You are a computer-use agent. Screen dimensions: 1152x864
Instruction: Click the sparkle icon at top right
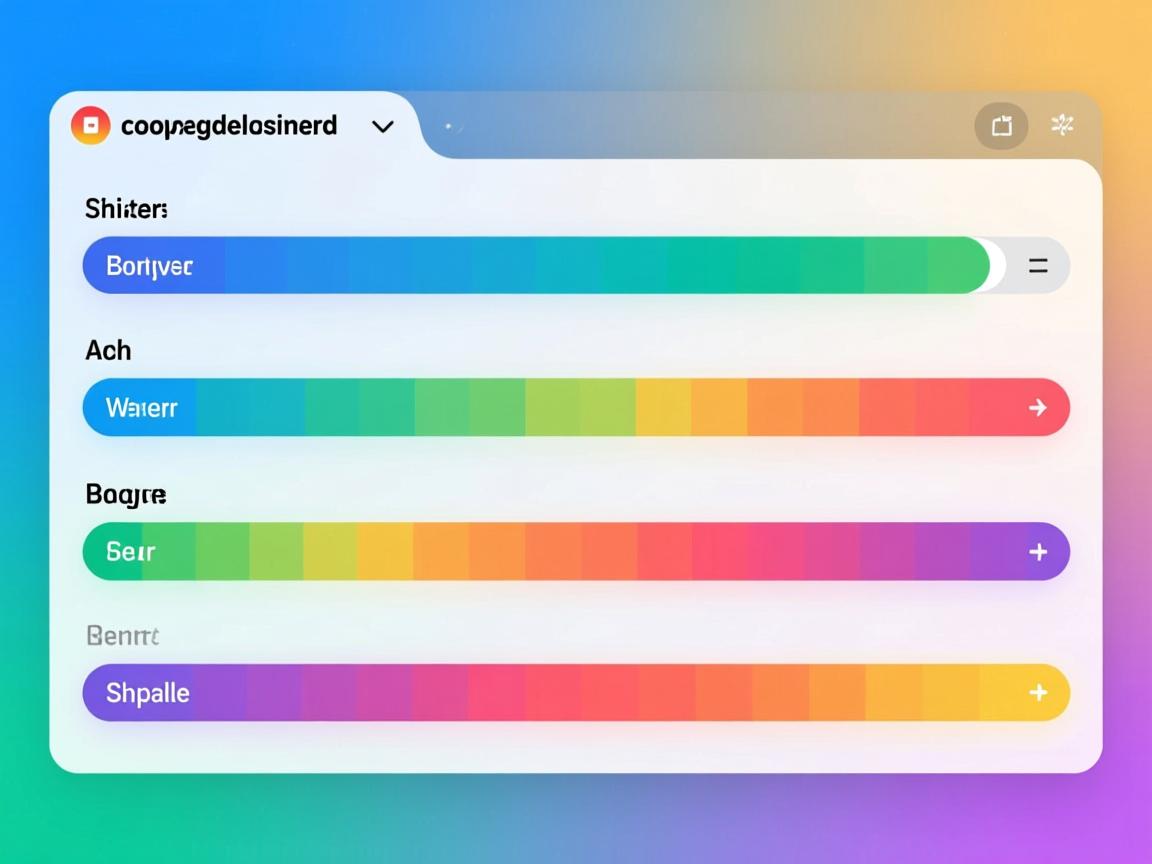point(1062,125)
